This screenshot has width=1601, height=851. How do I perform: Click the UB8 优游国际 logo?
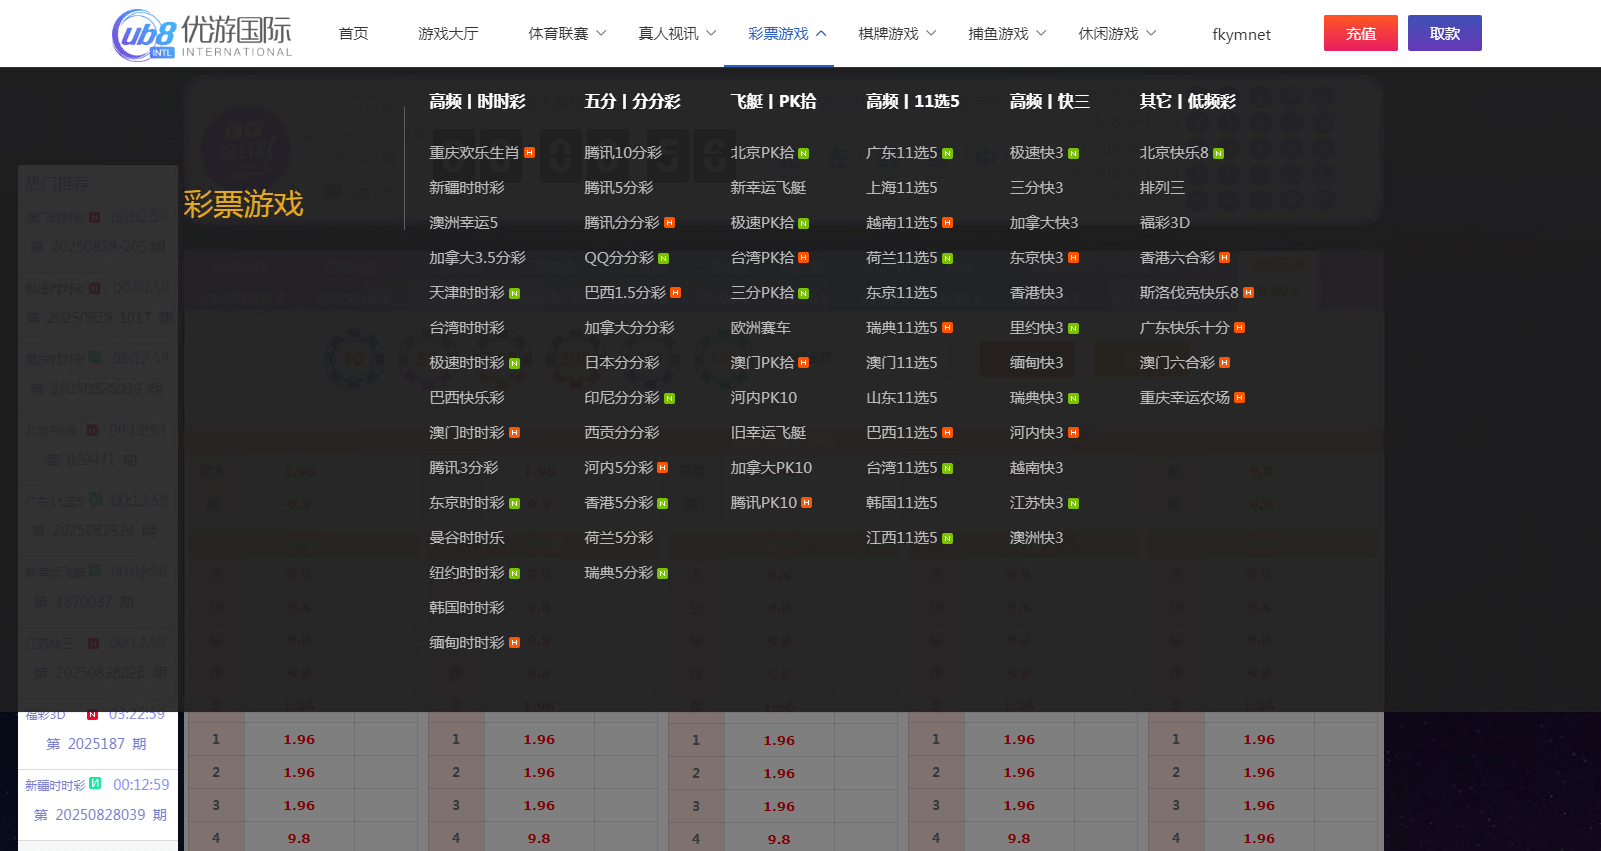(202, 34)
